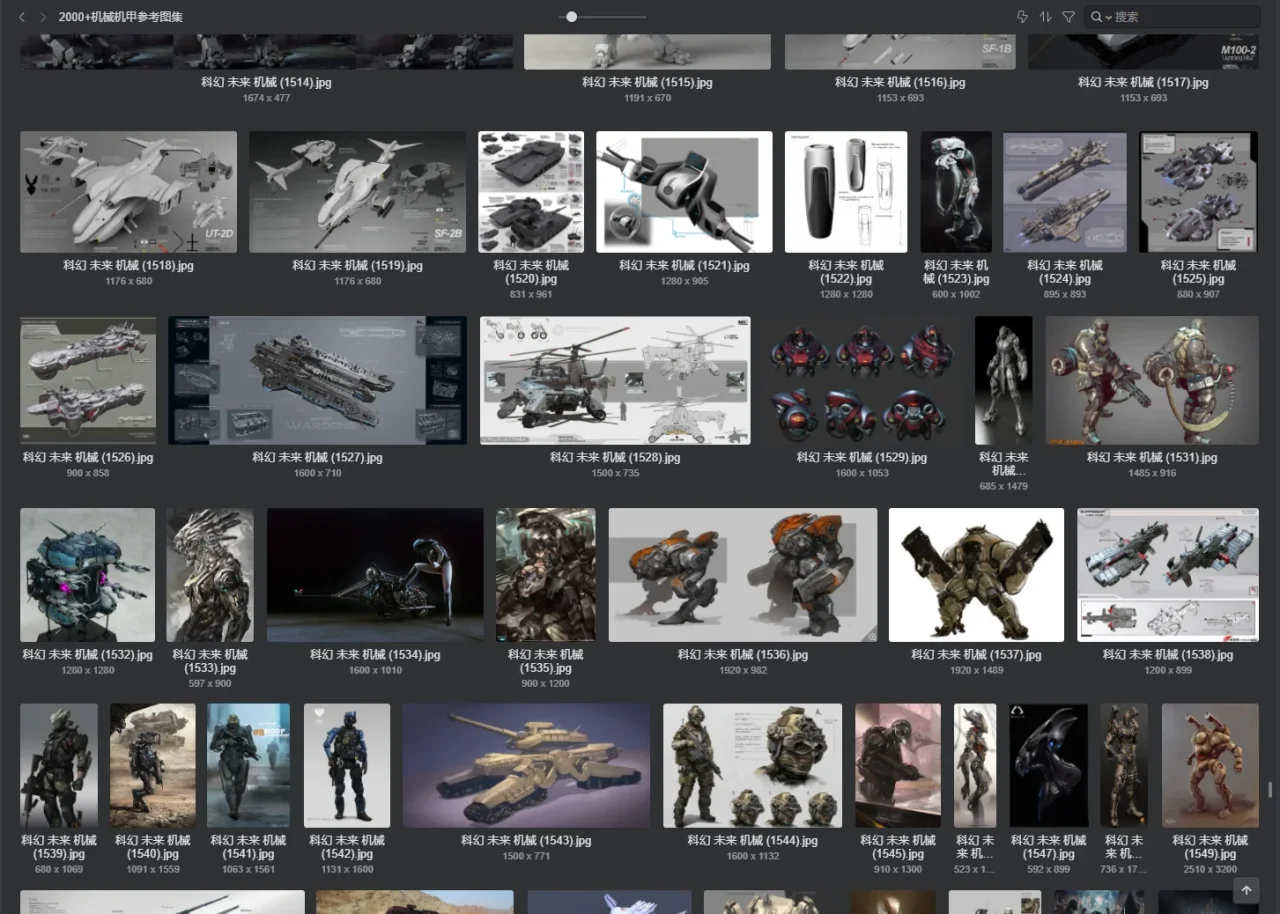Go forward with the right arrow icon
The height and width of the screenshot is (914, 1280).
(x=42, y=17)
